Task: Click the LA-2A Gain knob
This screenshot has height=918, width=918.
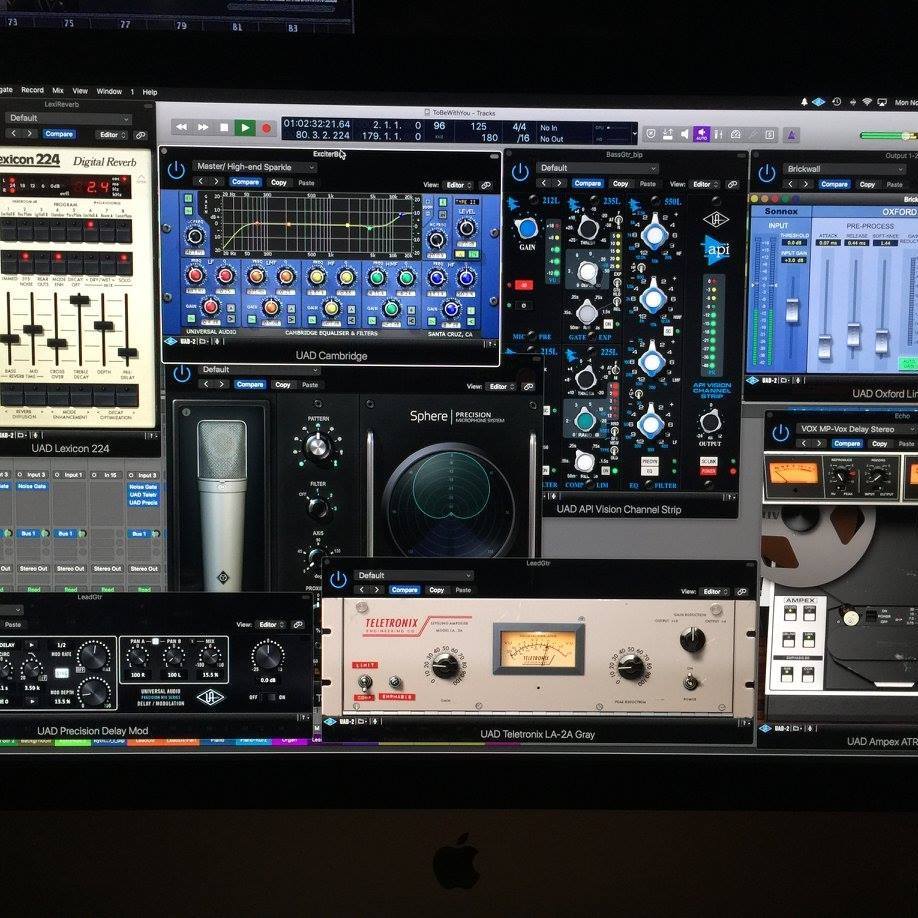Action: pos(445,666)
